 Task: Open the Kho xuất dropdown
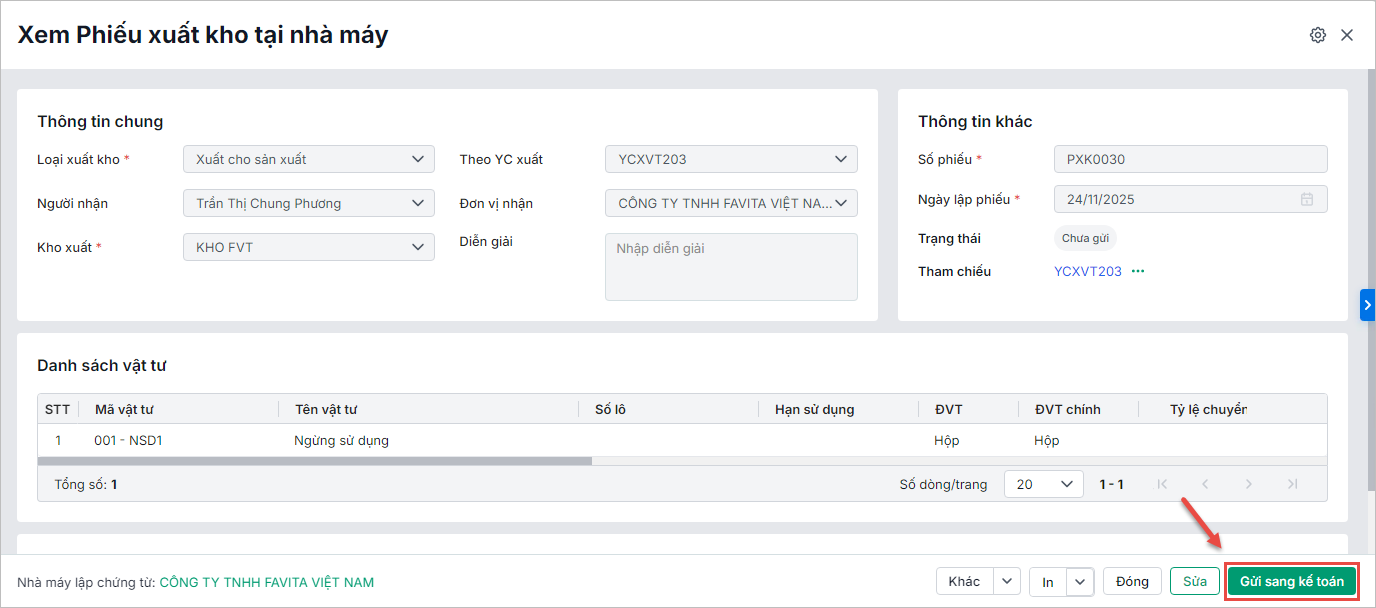pyautogui.click(x=417, y=247)
